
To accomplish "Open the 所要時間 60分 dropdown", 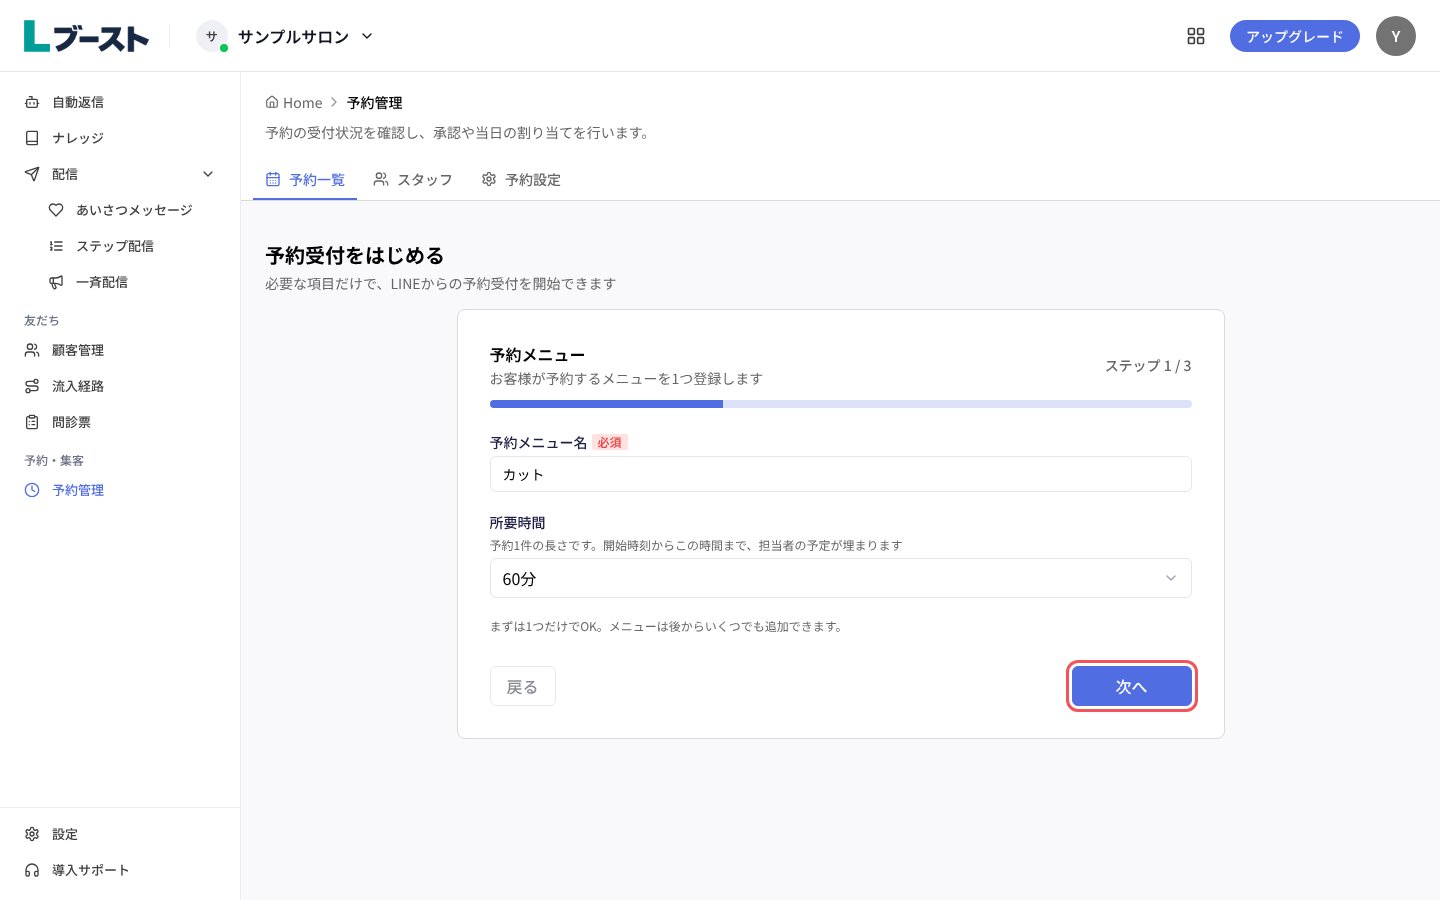I will [840, 578].
